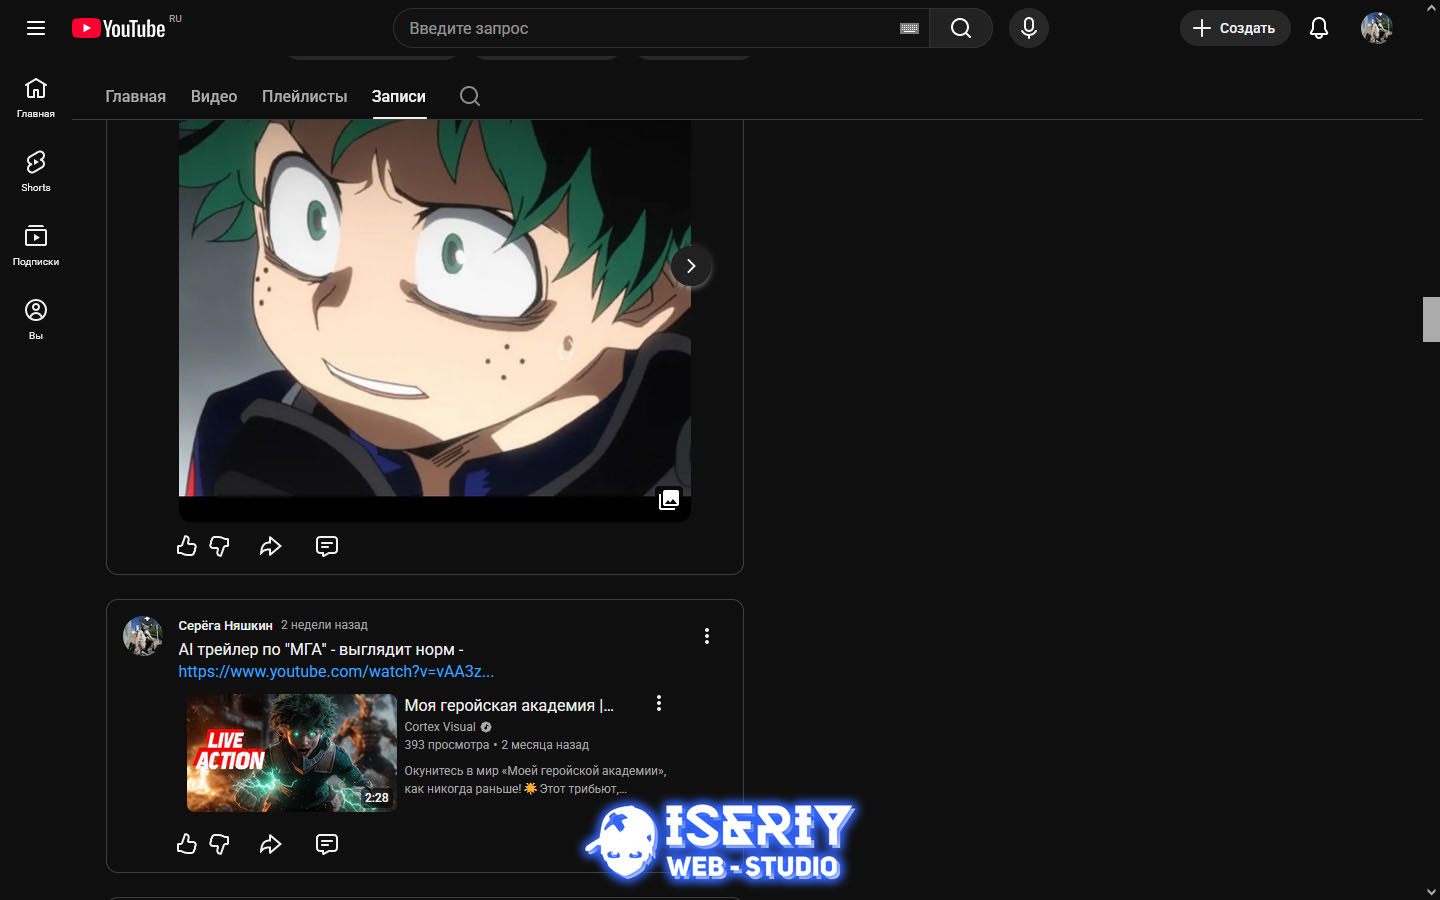
Task: Click the Live Action video thumbnail
Action: click(291, 752)
